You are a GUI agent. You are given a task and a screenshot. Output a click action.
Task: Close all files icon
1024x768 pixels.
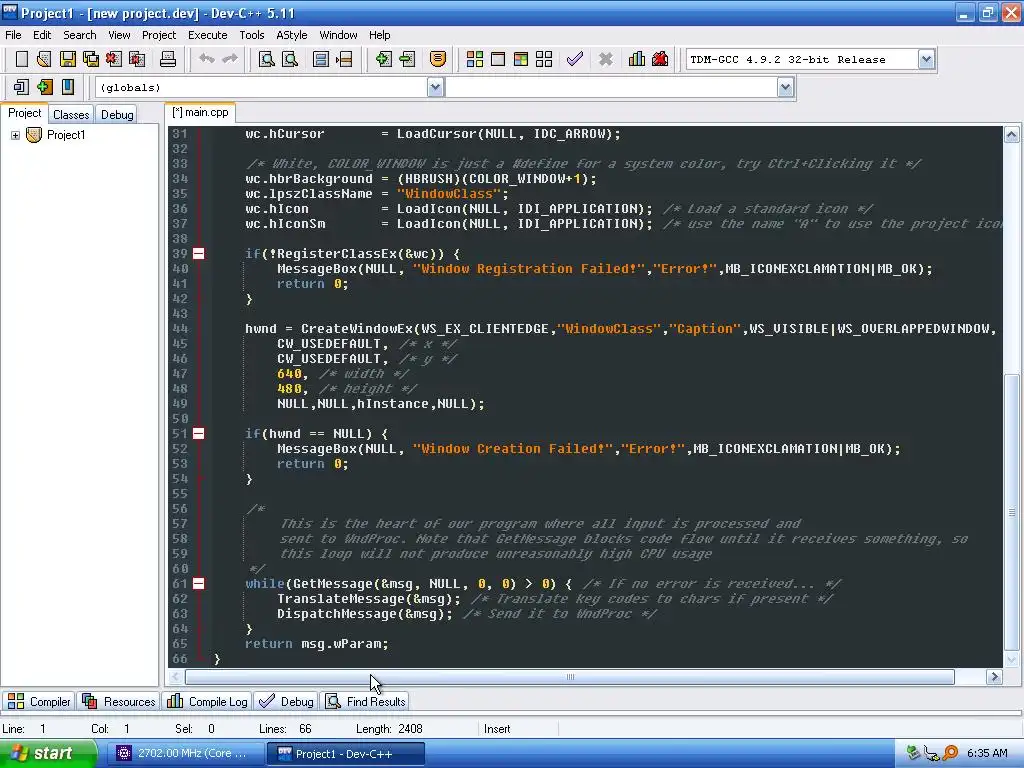137,59
